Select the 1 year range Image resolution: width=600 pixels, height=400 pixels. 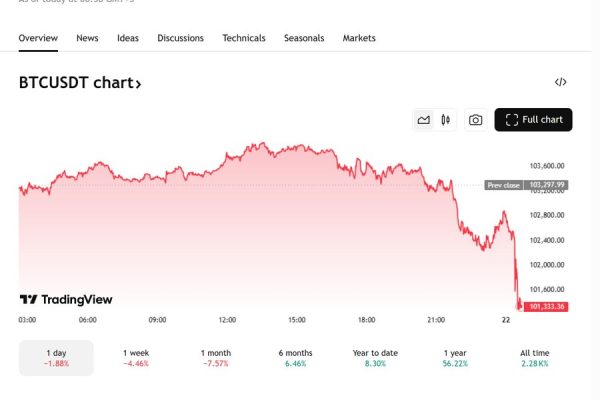(x=455, y=358)
